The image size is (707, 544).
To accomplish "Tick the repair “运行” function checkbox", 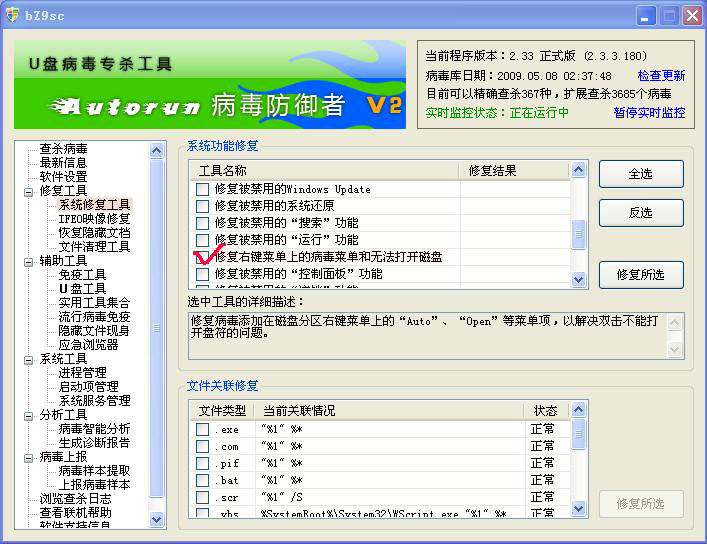I will click(x=202, y=240).
